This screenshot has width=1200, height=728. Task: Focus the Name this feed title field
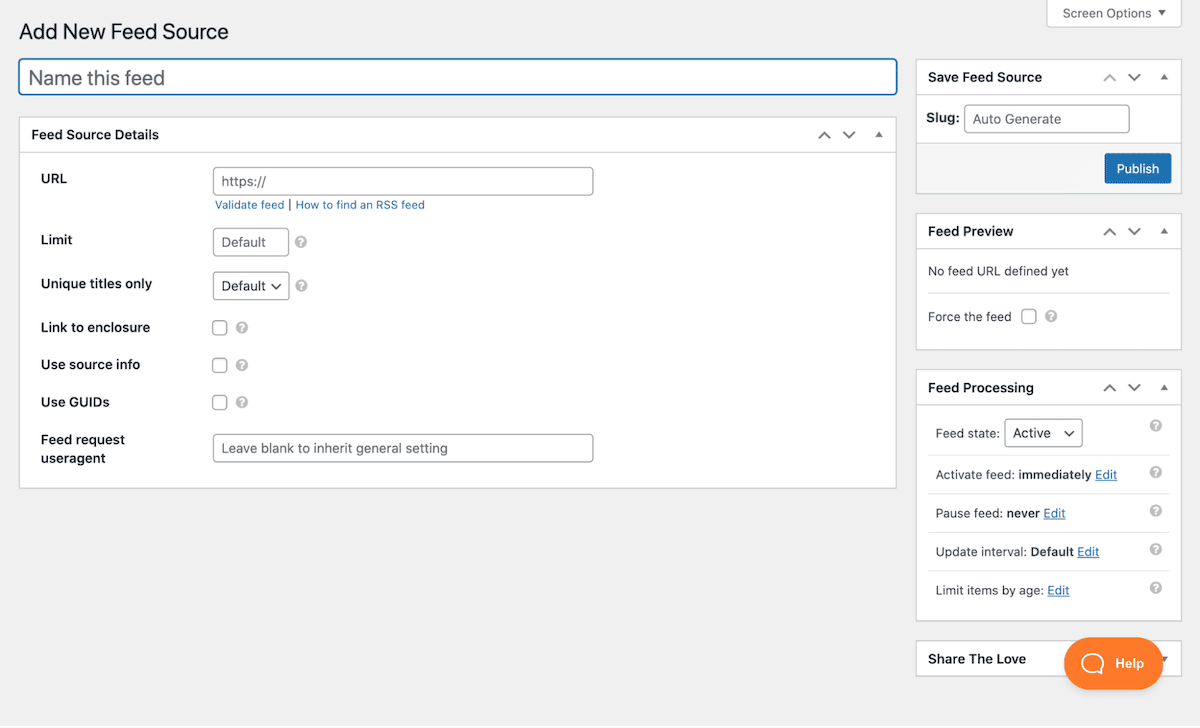coord(457,77)
